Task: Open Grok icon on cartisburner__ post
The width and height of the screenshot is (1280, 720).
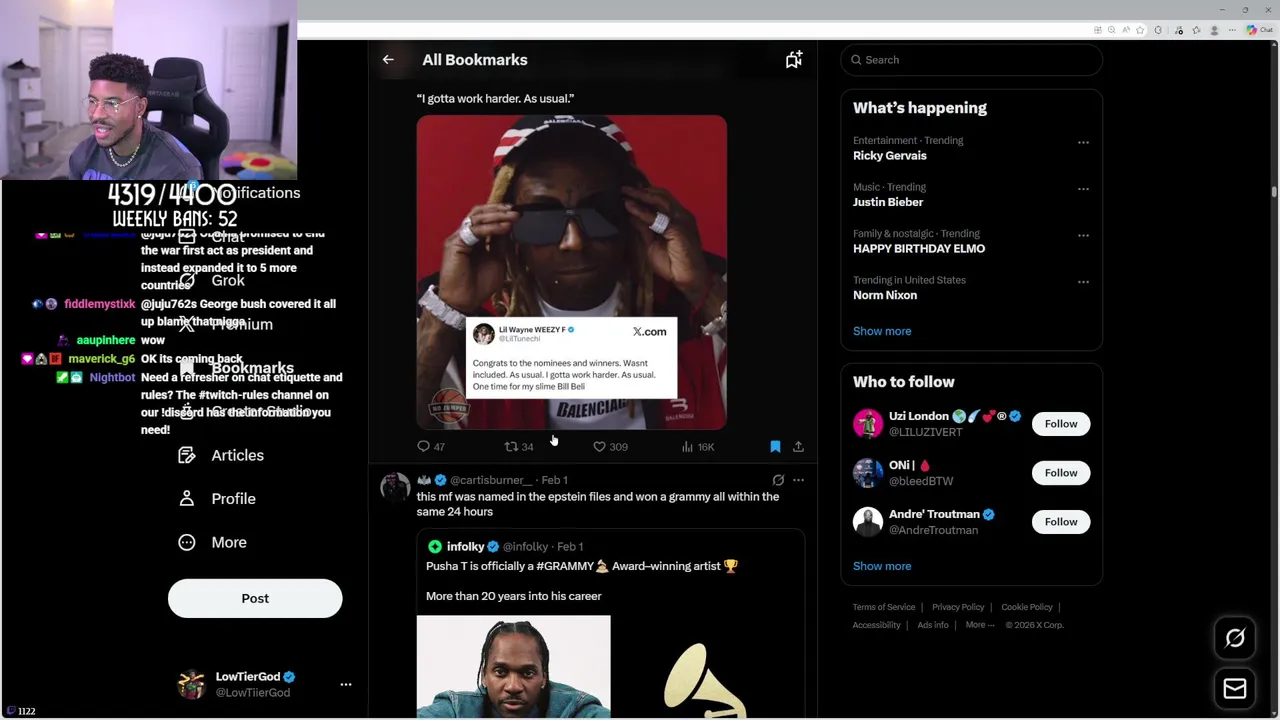Action: click(778, 480)
